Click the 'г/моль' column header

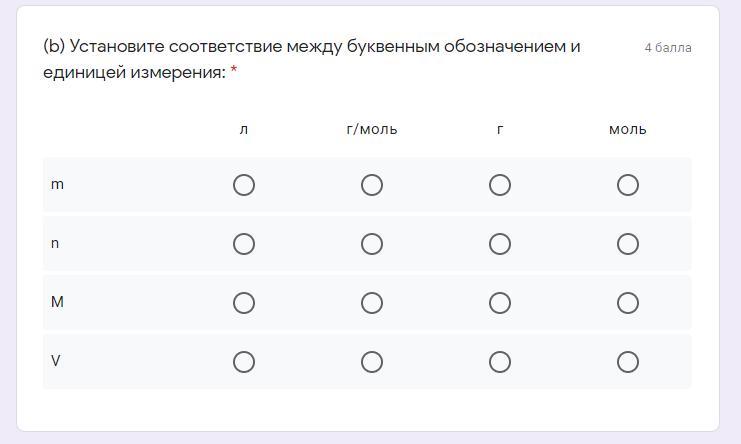pos(372,129)
